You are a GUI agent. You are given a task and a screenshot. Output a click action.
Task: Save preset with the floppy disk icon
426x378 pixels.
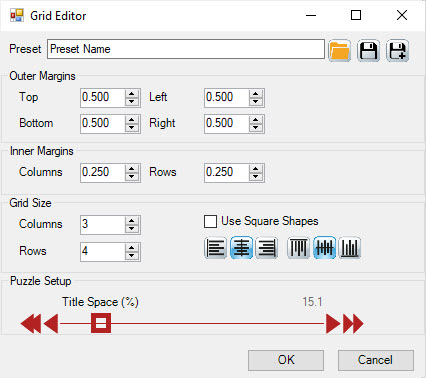368,51
